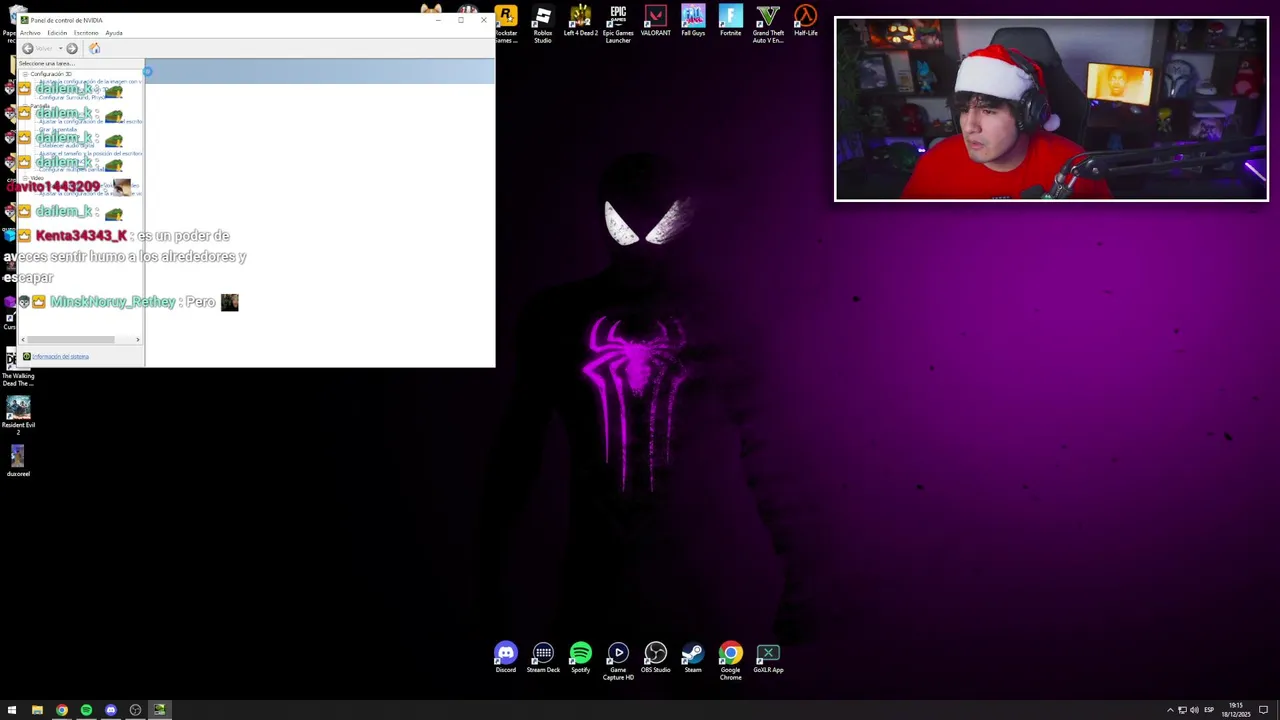The image size is (1280, 720).
Task: Open network status tray icon
Action: (x=1182, y=710)
